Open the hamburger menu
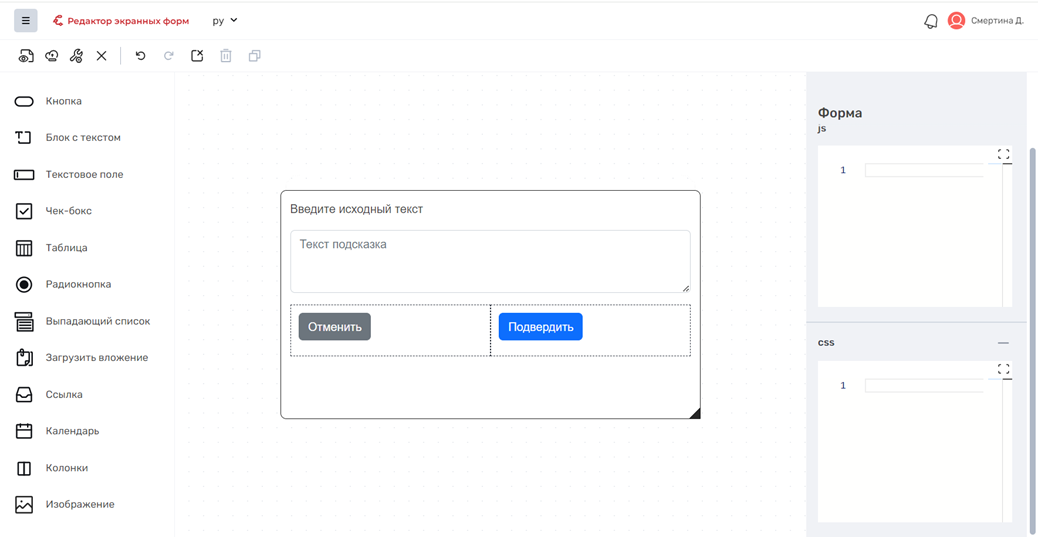The height and width of the screenshot is (537, 1038). [26, 21]
